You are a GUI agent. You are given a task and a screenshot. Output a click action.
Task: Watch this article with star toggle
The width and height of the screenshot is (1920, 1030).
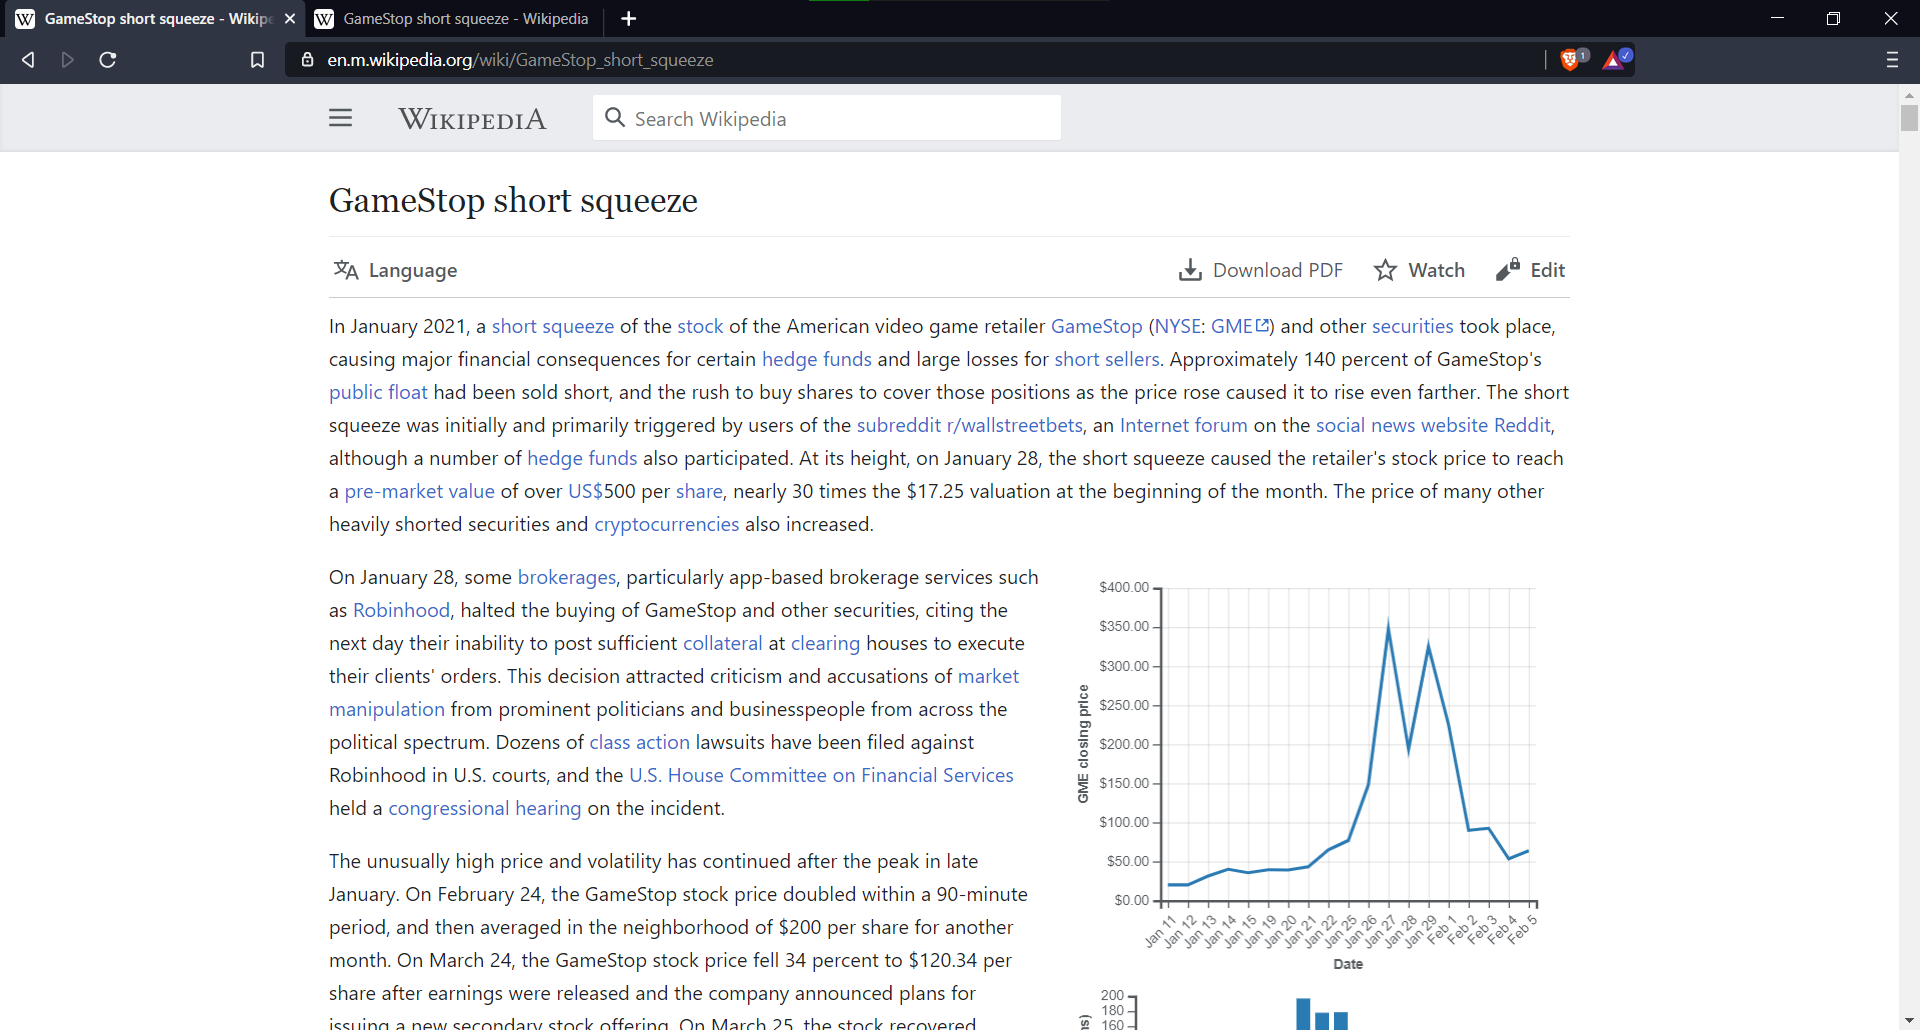pyautogui.click(x=1419, y=270)
